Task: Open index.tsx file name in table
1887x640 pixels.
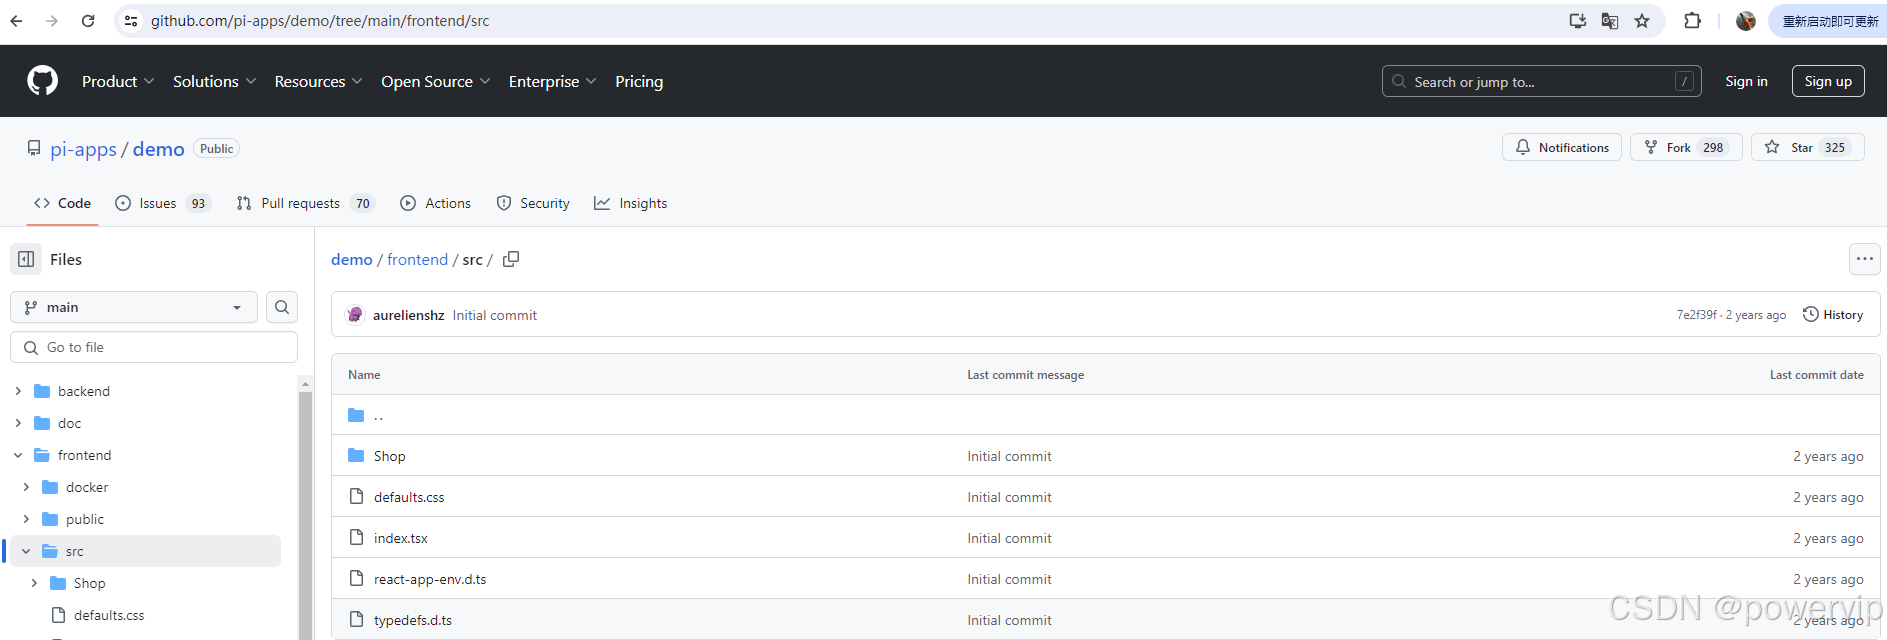Action: [x=401, y=538]
